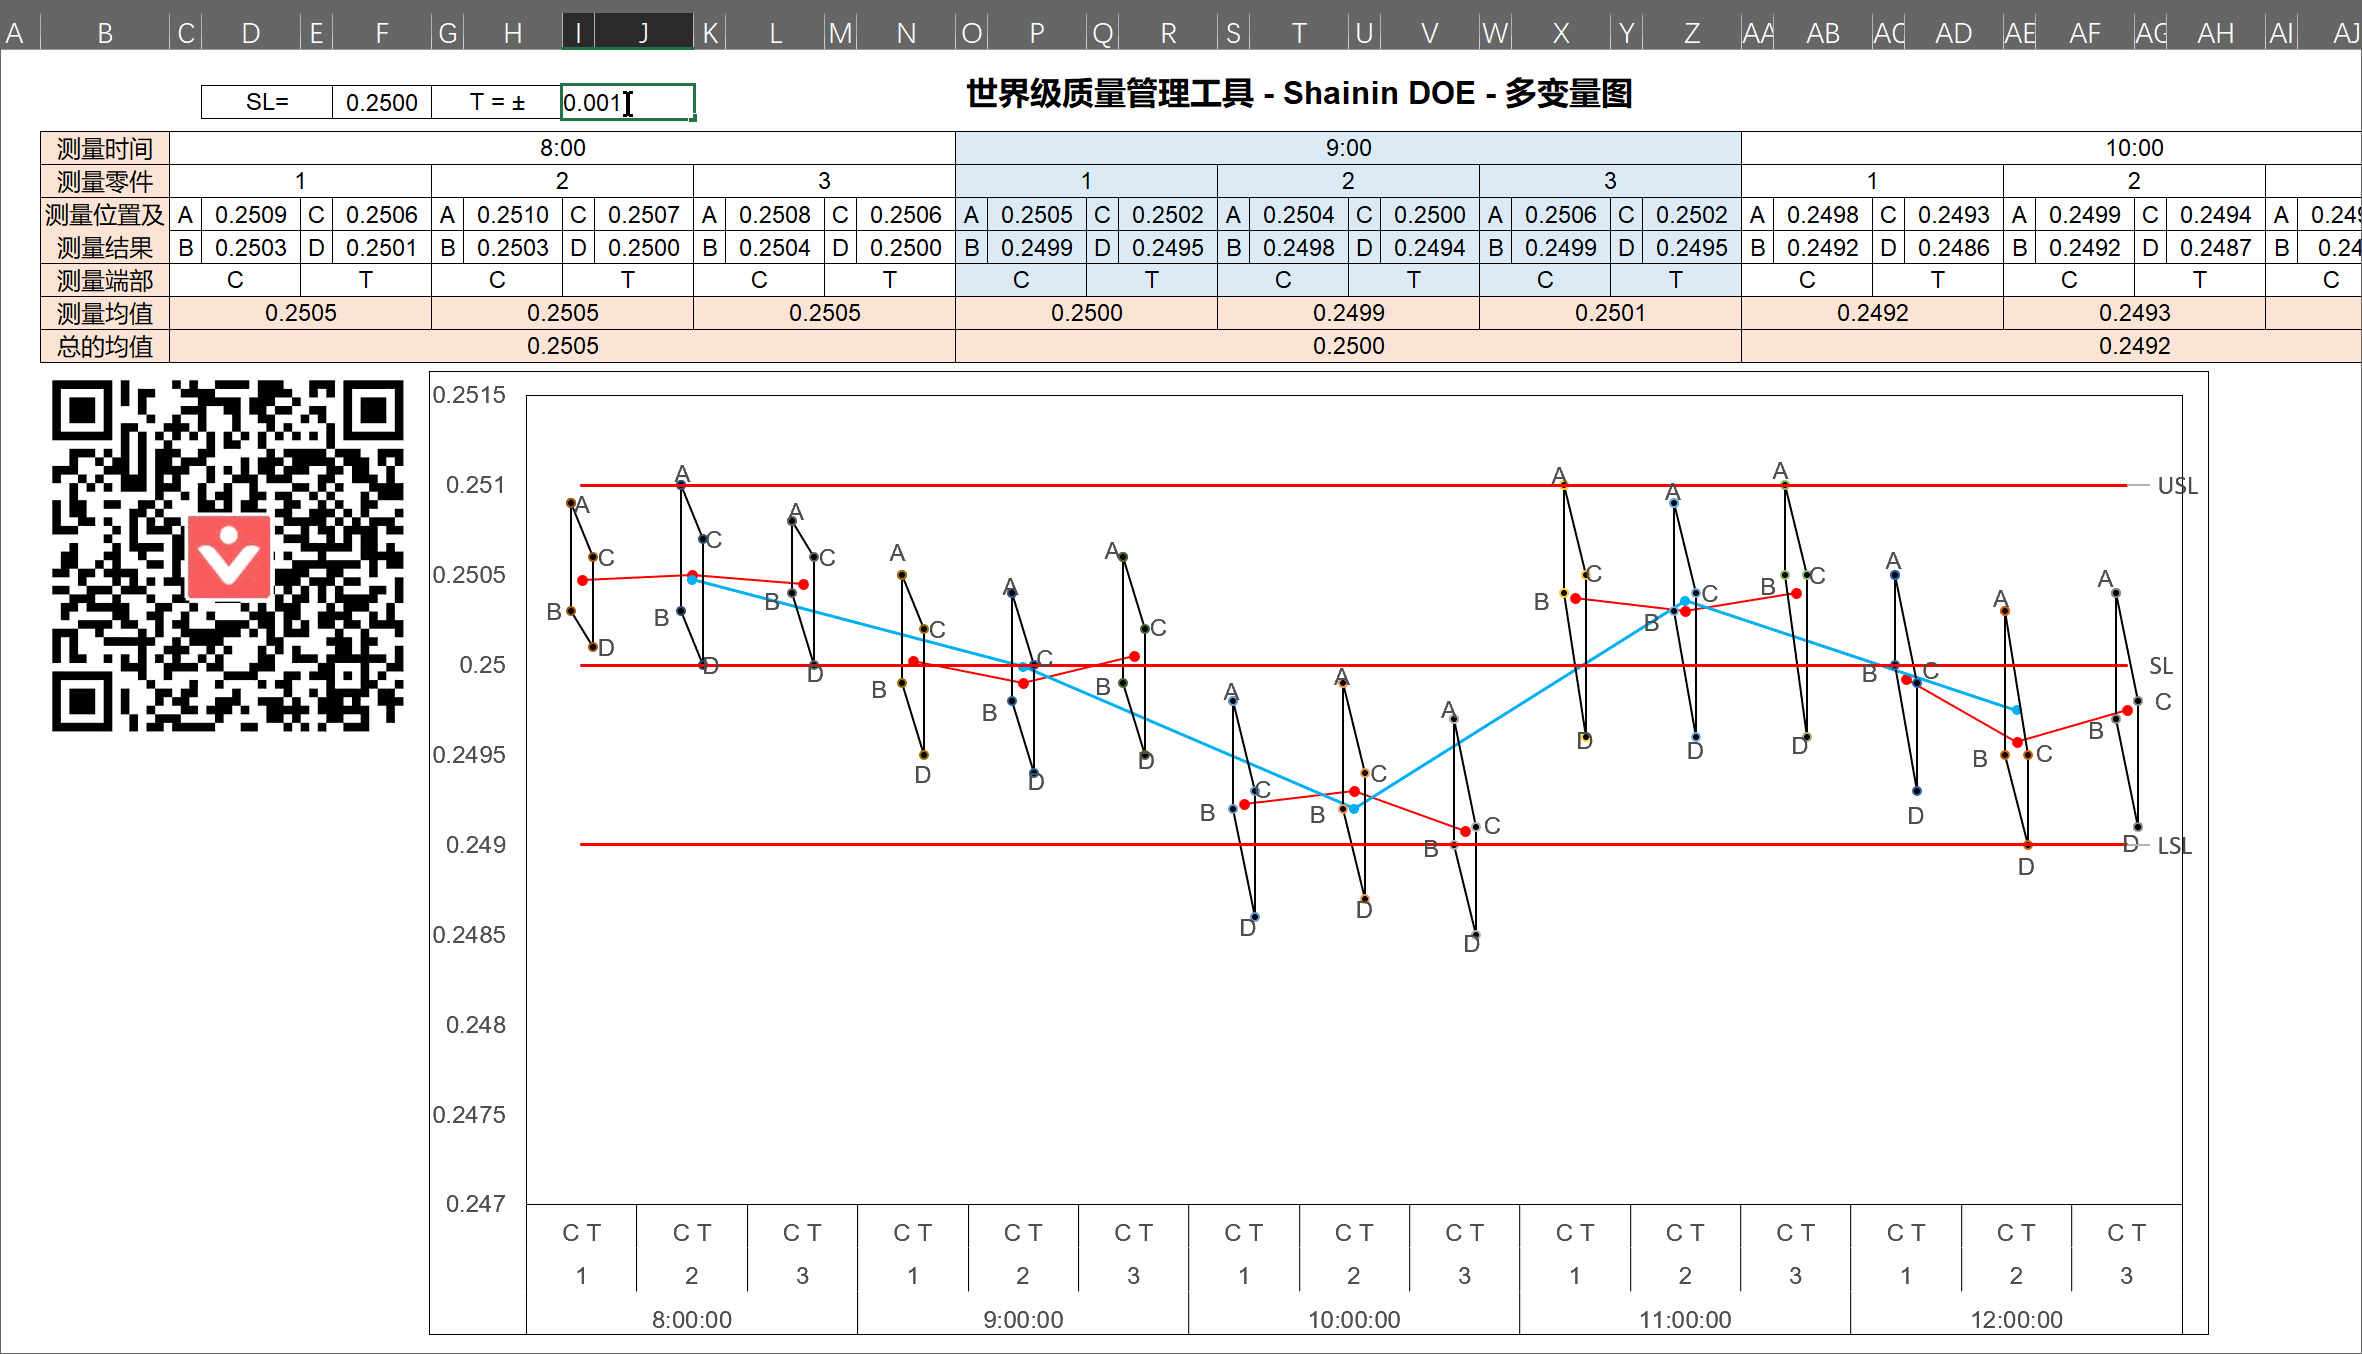Click the overall mean cell under 9:00 showing 0.2500
Viewport: 2362px width, 1354px height.
click(x=1348, y=346)
